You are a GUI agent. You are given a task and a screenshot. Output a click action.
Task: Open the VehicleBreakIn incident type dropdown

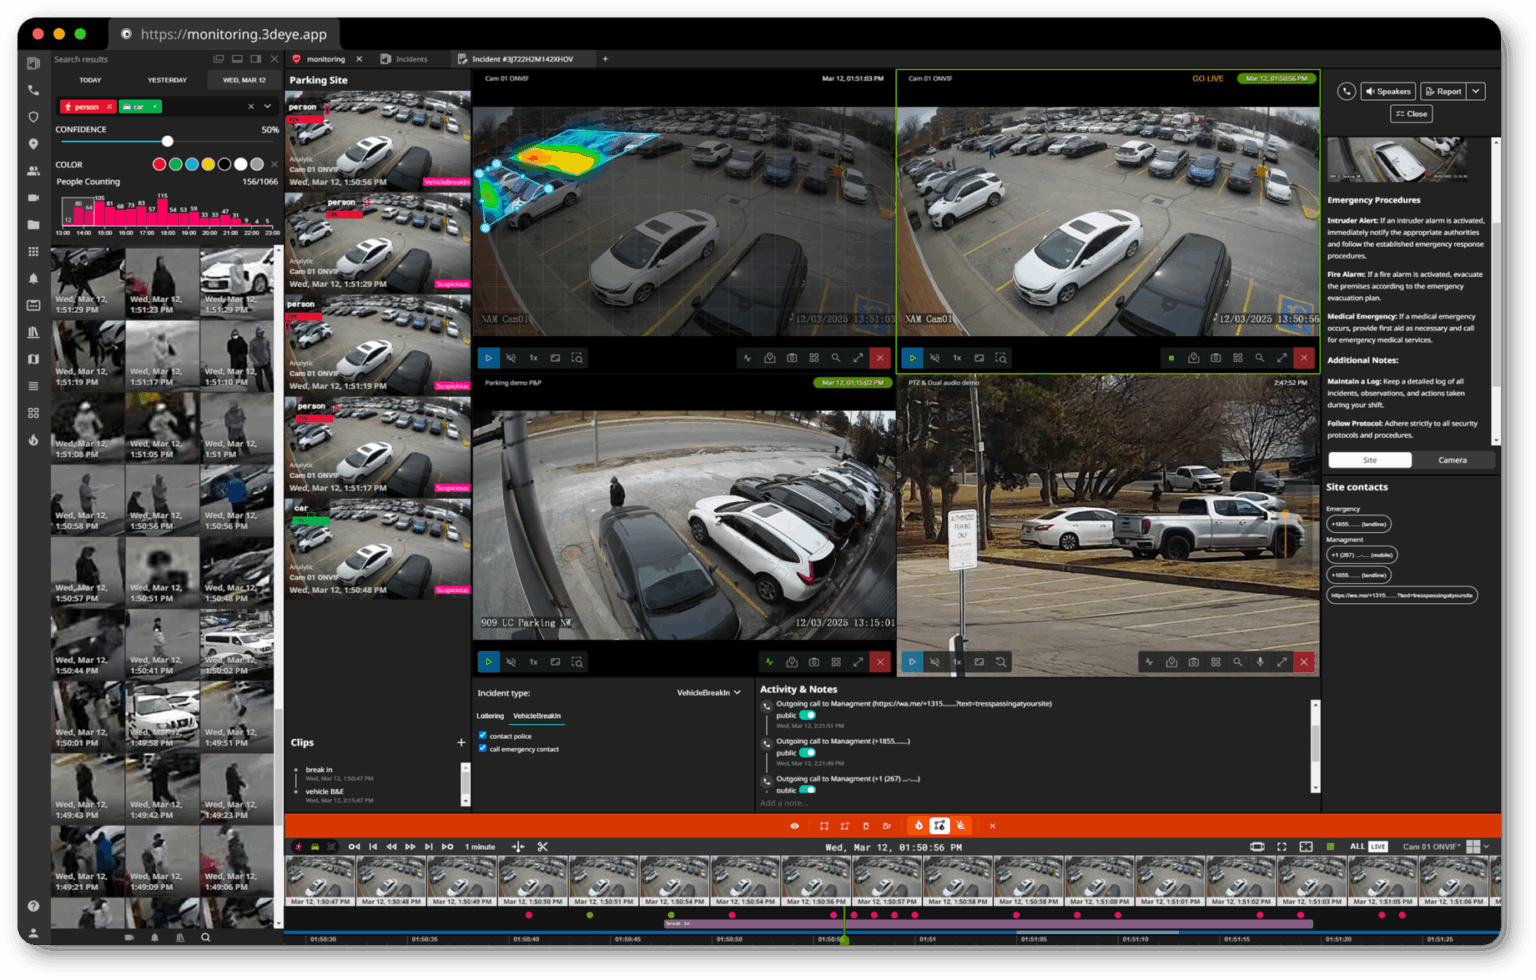(709, 692)
